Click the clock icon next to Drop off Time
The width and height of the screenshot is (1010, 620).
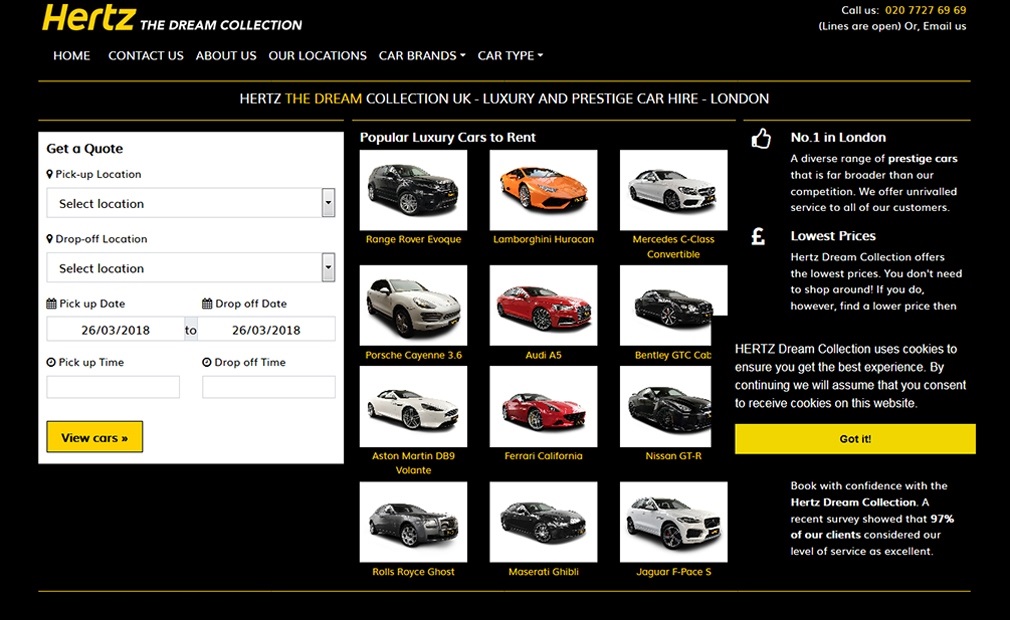[x=207, y=362]
